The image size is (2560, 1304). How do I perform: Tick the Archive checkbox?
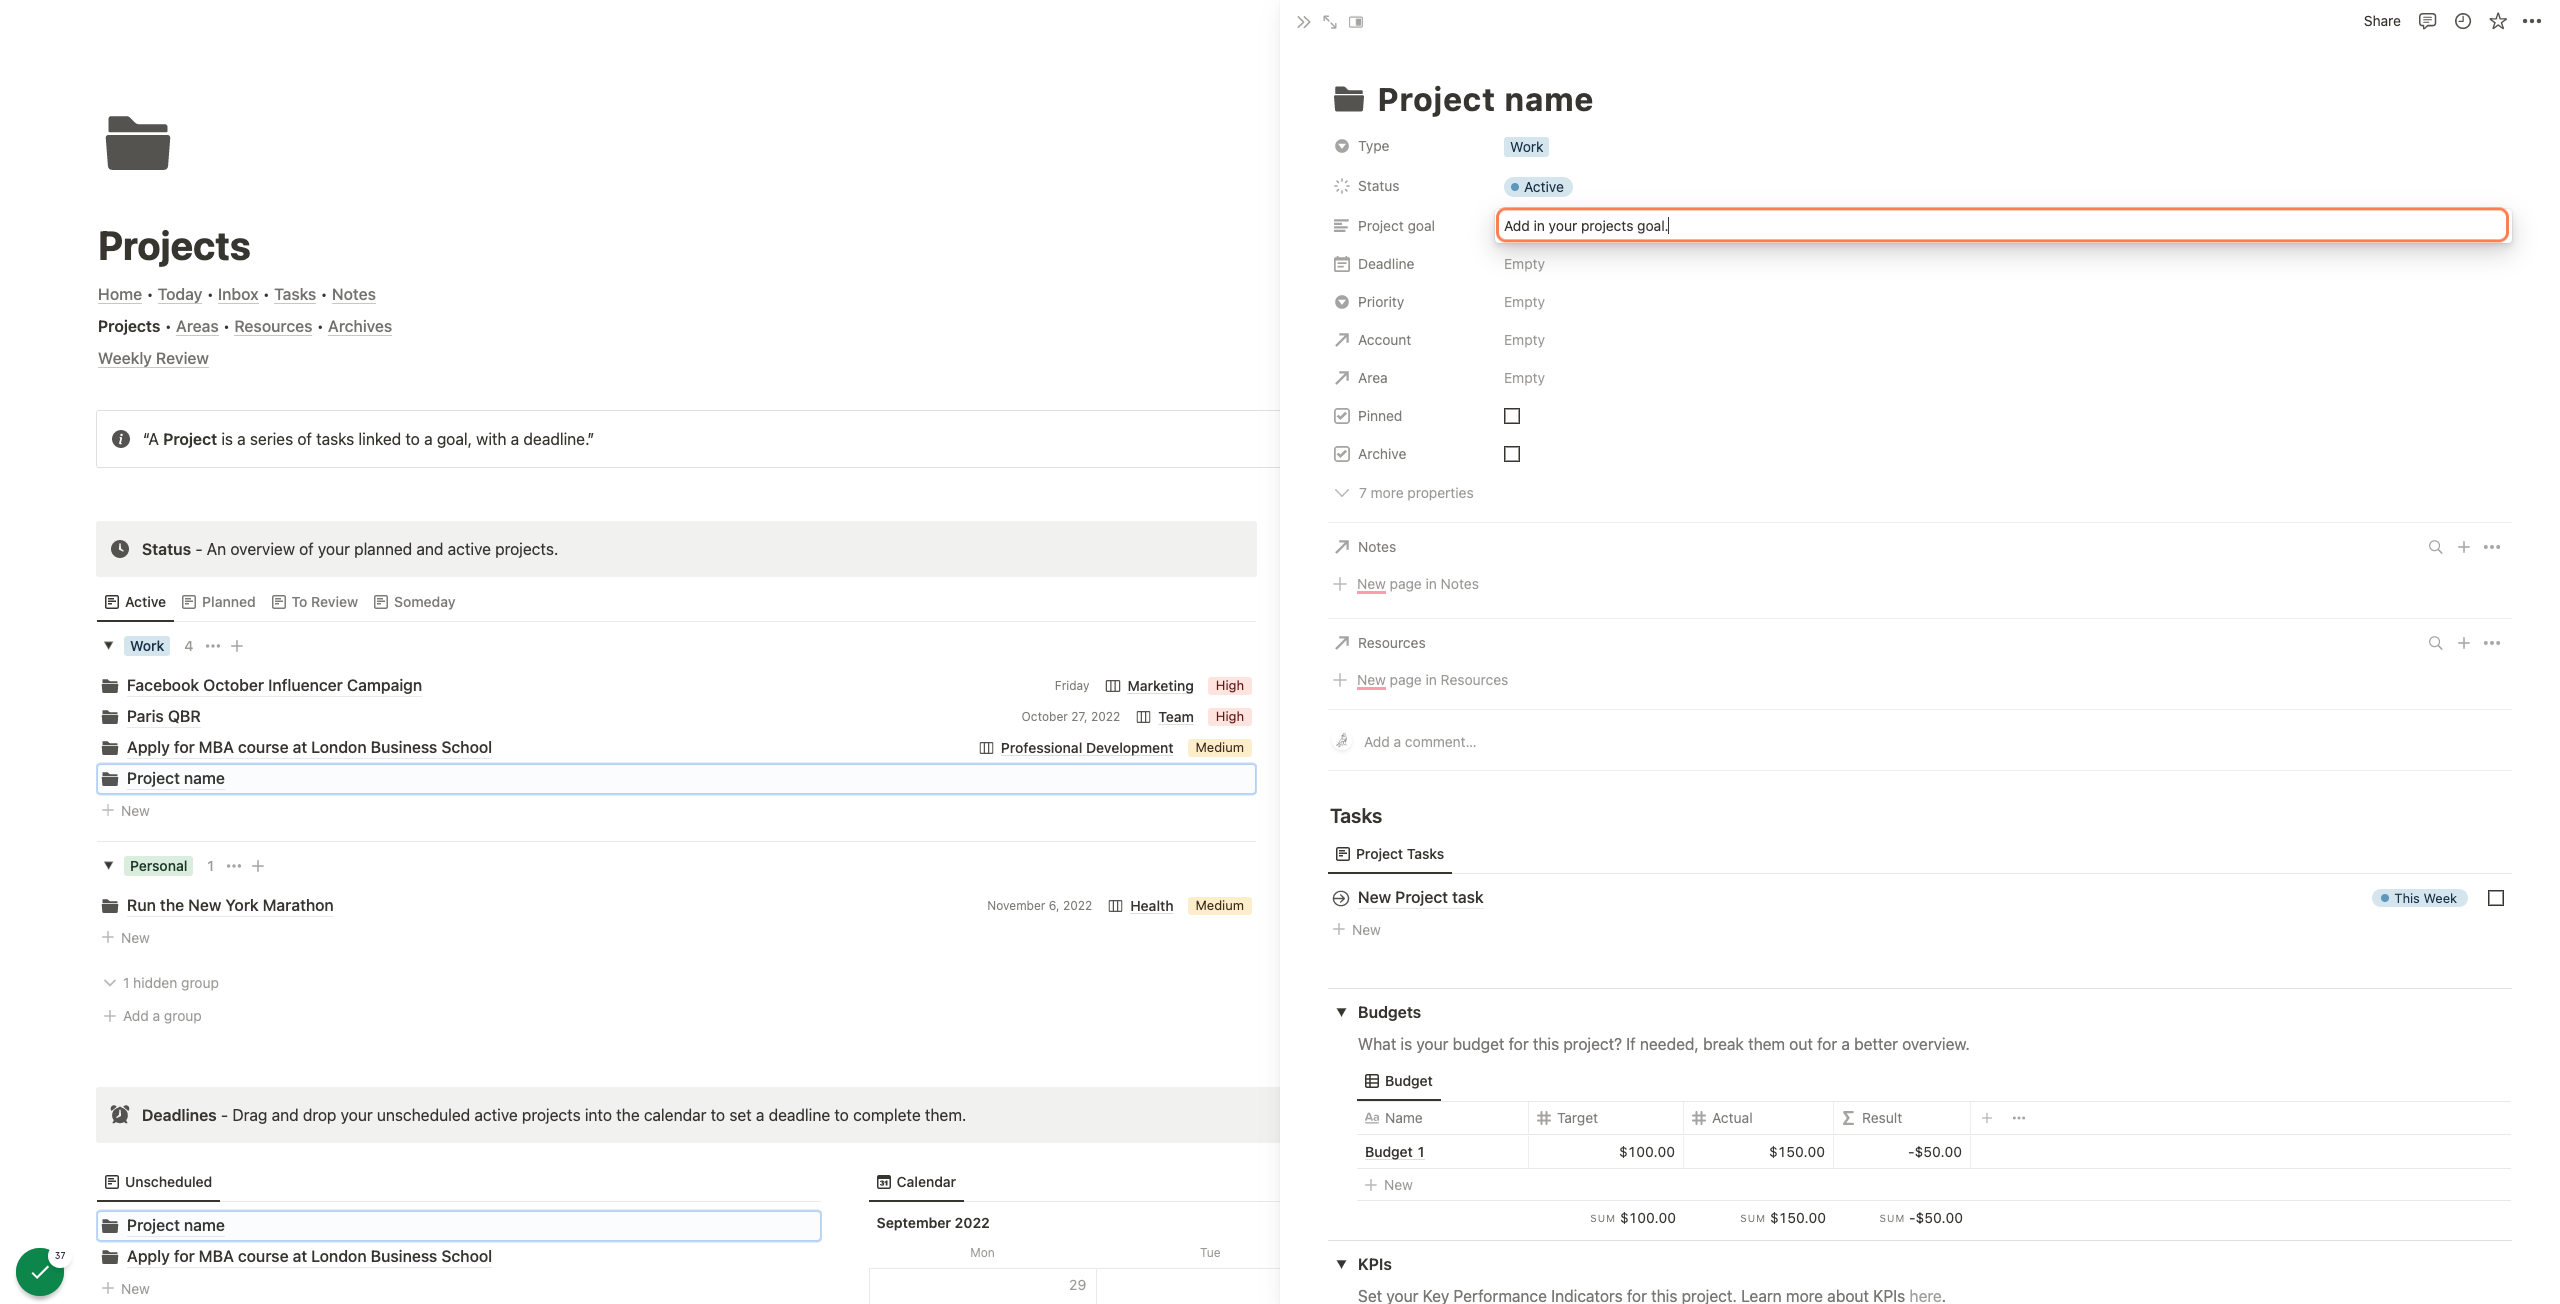pyautogui.click(x=1512, y=454)
